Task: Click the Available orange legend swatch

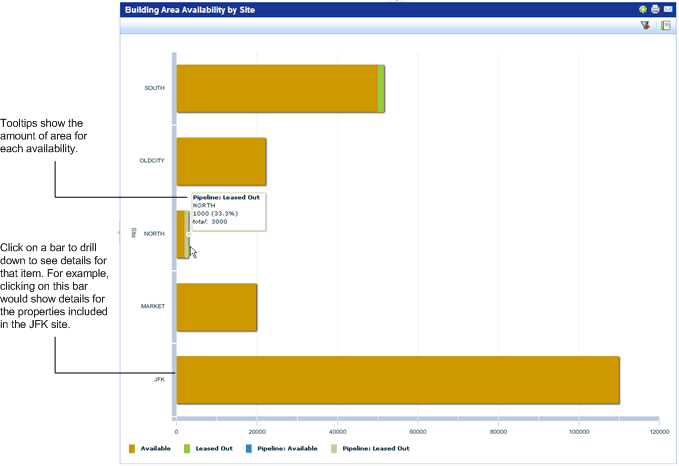Action: (x=132, y=449)
